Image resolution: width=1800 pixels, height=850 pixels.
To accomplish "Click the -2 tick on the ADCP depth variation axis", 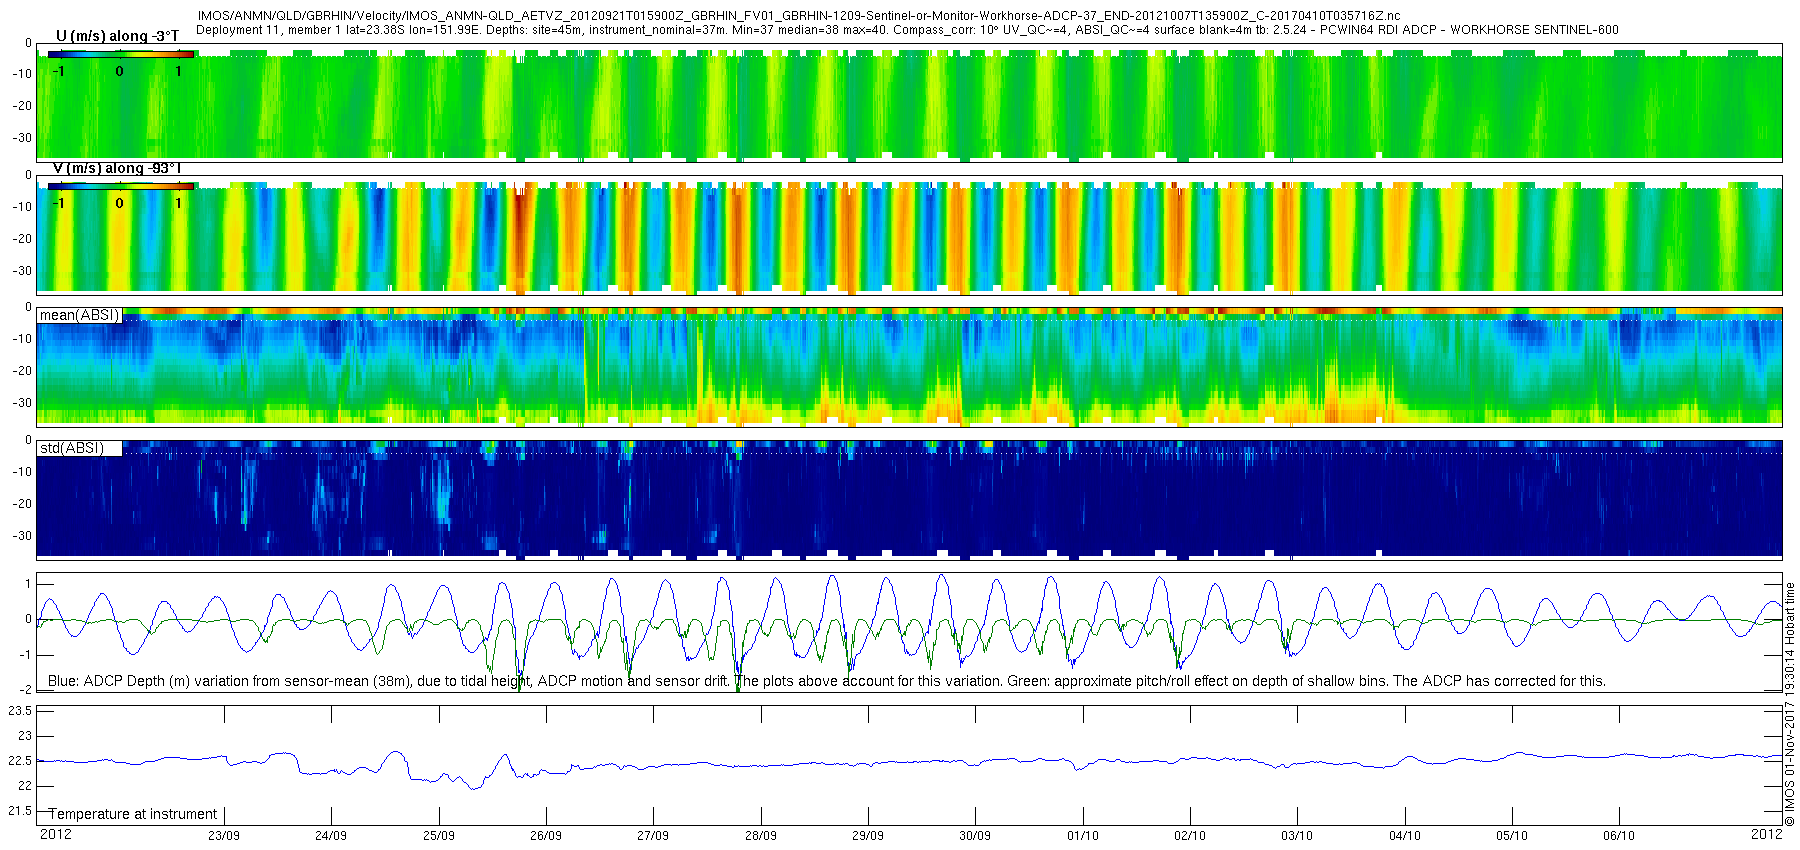I will coord(26,690).
